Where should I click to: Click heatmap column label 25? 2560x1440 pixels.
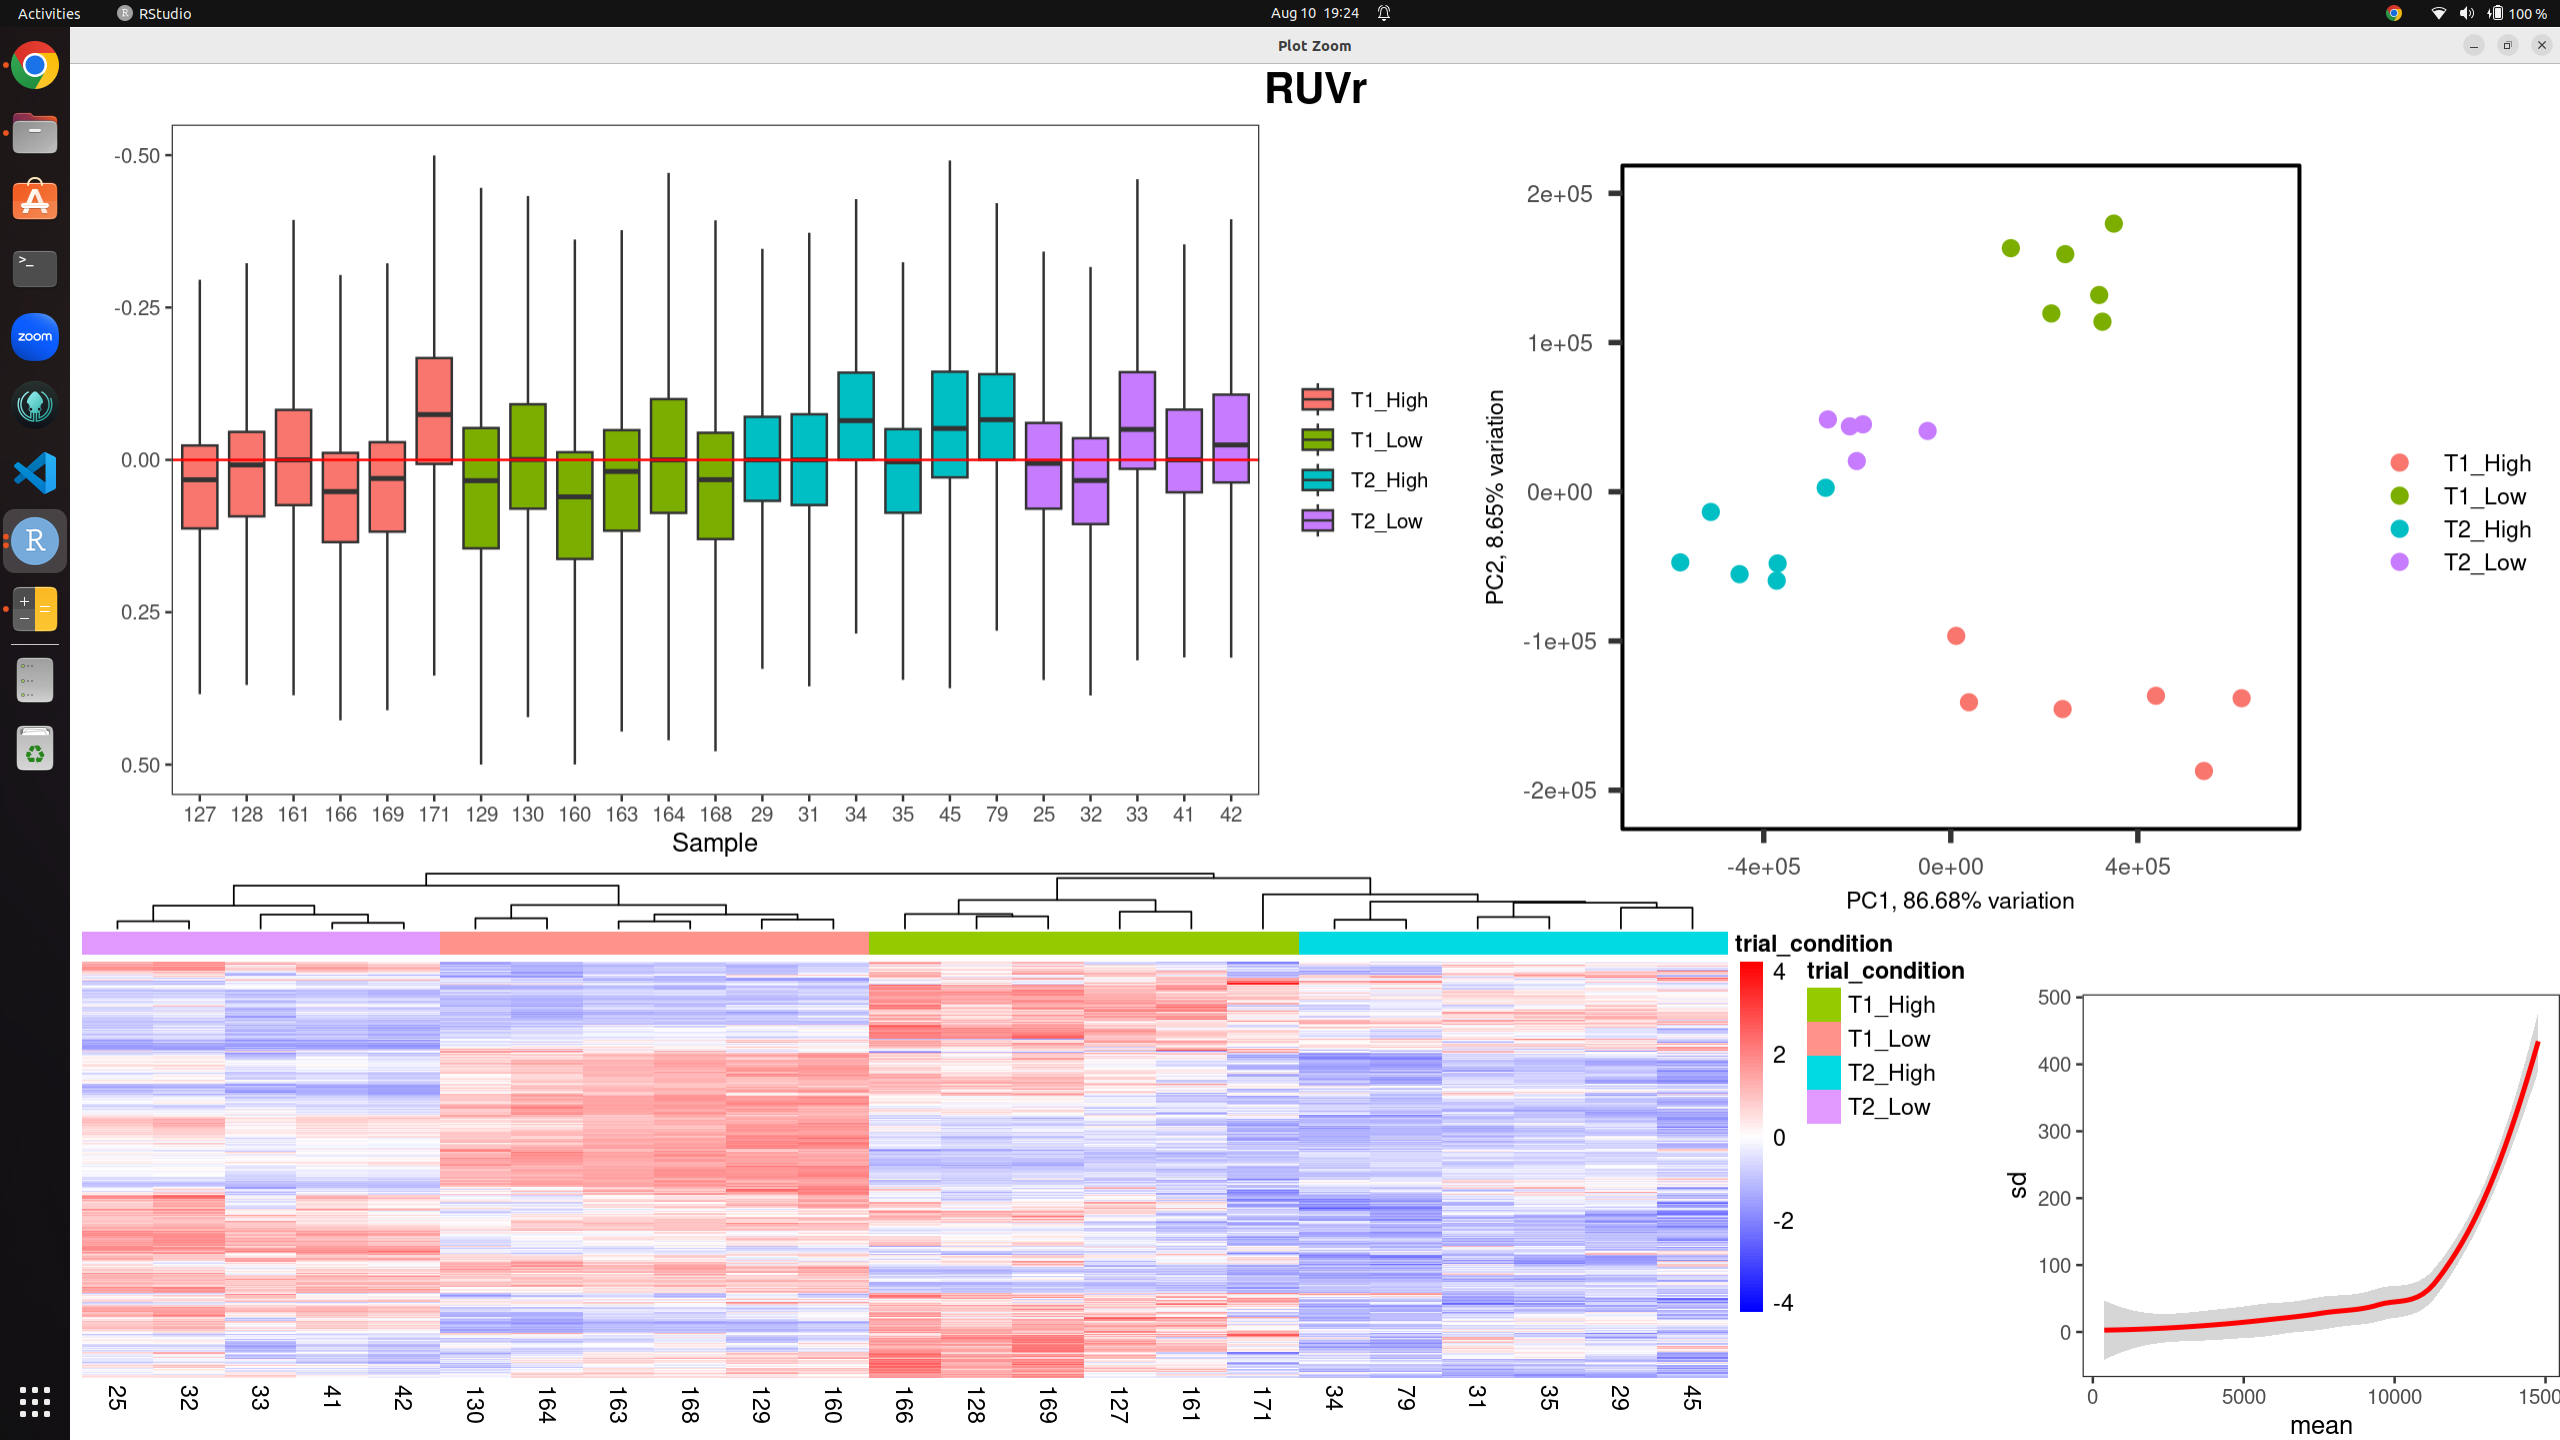117,1397
